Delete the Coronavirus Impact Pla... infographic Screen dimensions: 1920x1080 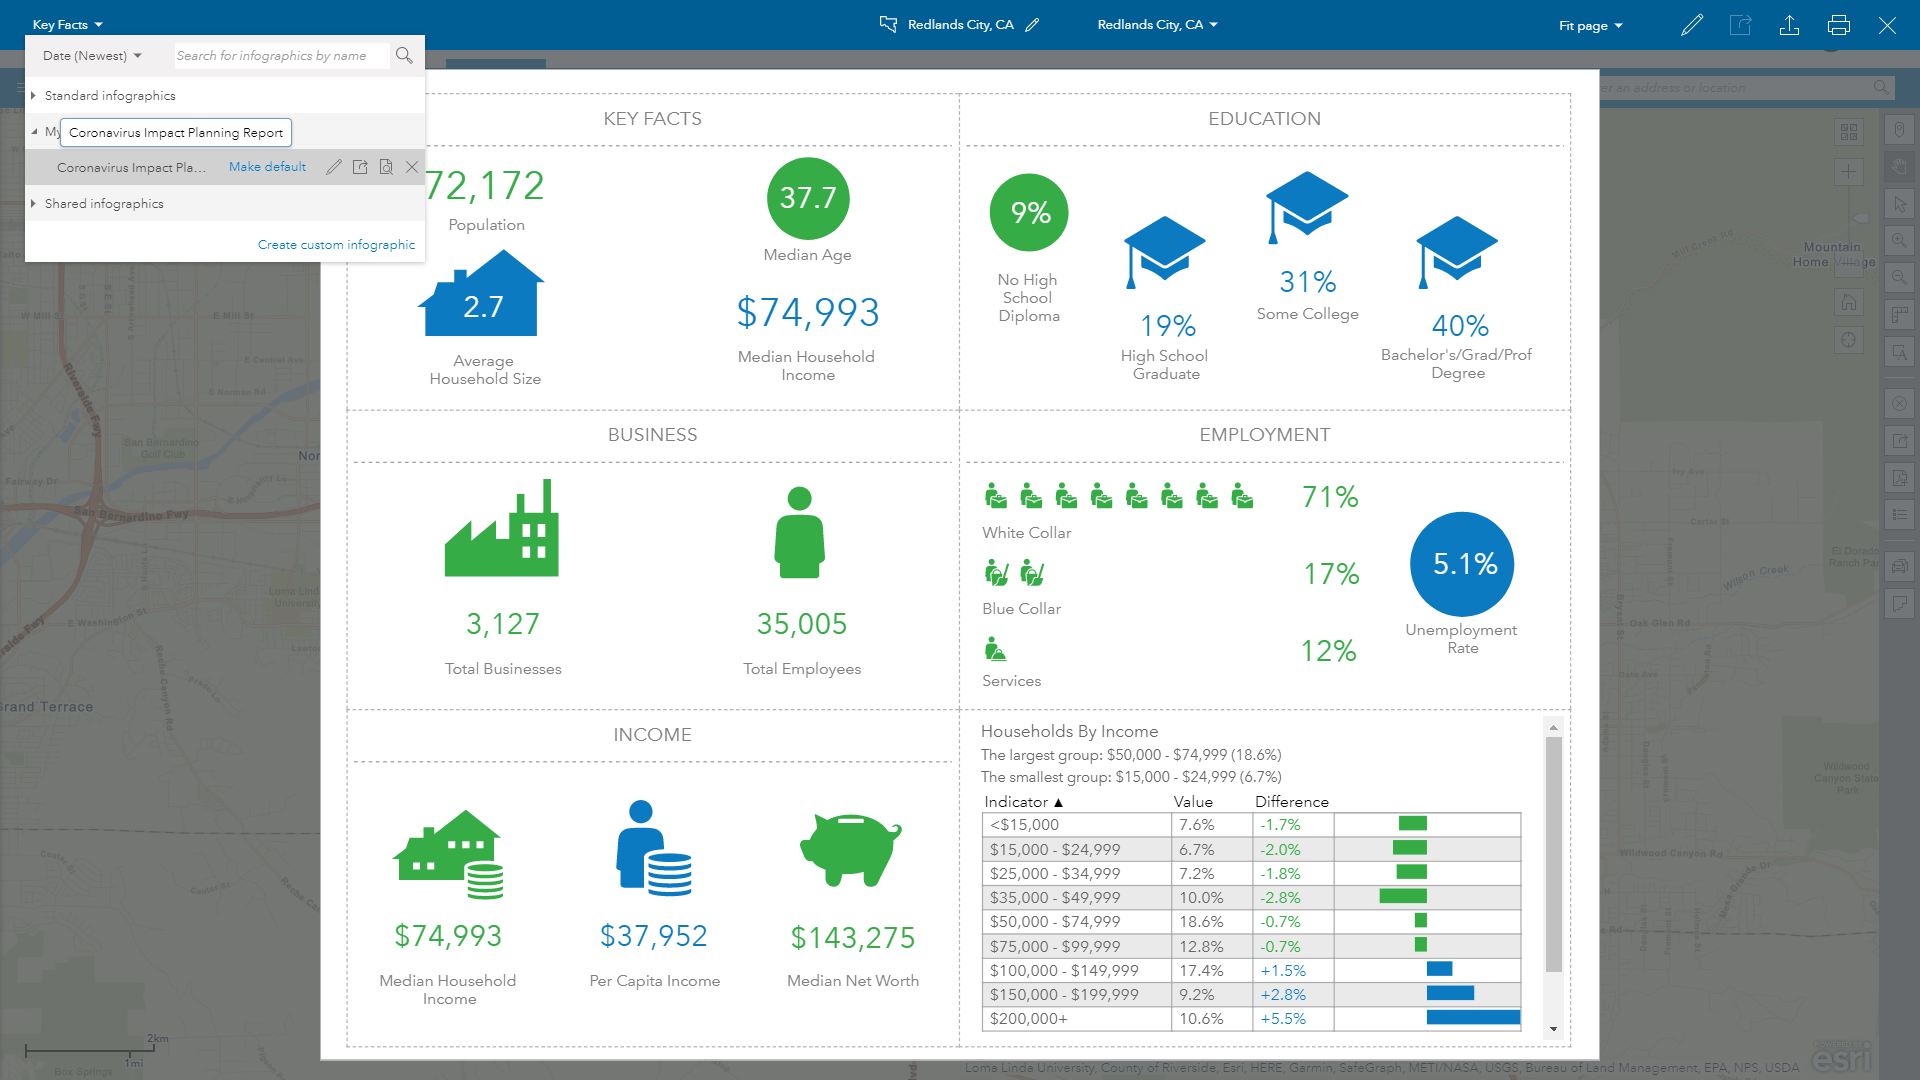pyautogui.click(x=411, y=167)
